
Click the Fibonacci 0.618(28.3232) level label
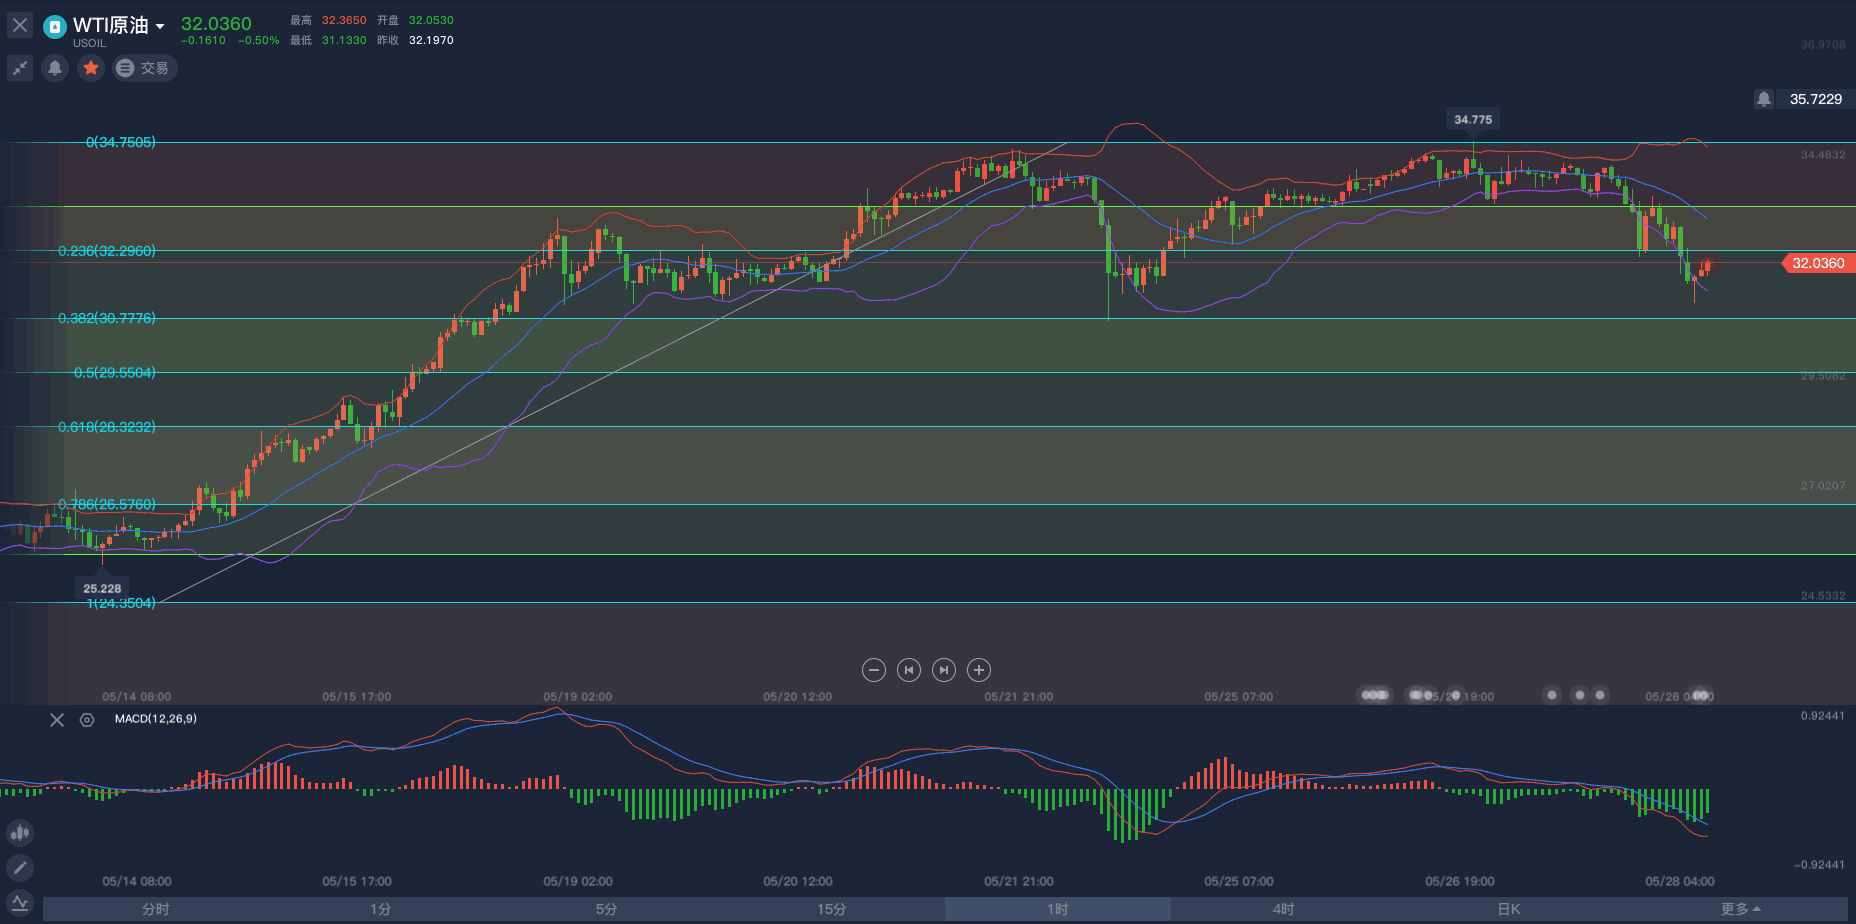pyautogui.click(x=107, y=426)
